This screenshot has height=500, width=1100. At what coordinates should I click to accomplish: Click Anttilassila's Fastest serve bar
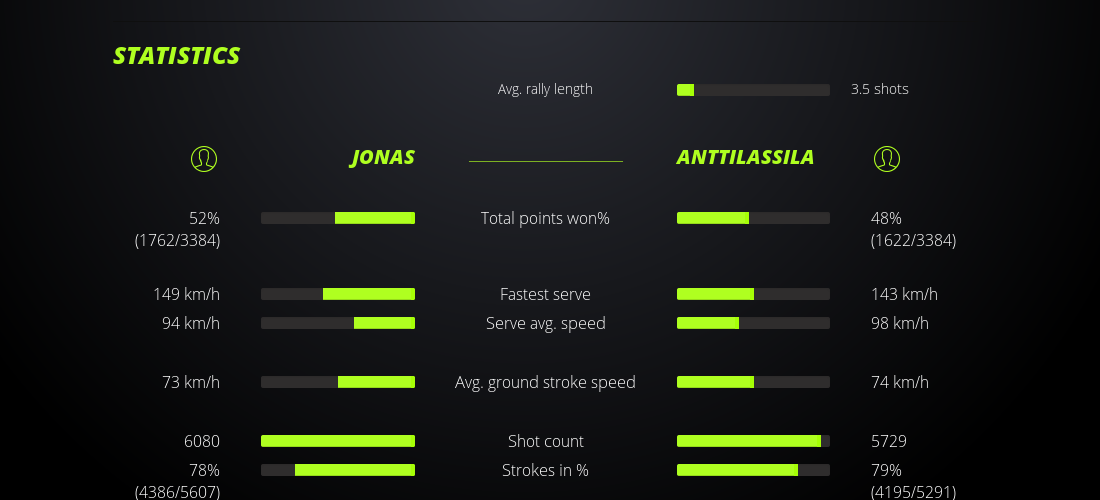pos(753,294)
